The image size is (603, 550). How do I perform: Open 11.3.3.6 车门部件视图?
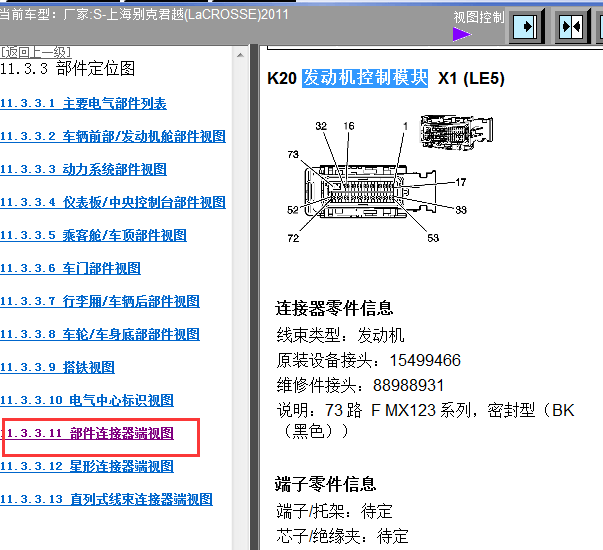pyautogui.click(x=70, y=268)
